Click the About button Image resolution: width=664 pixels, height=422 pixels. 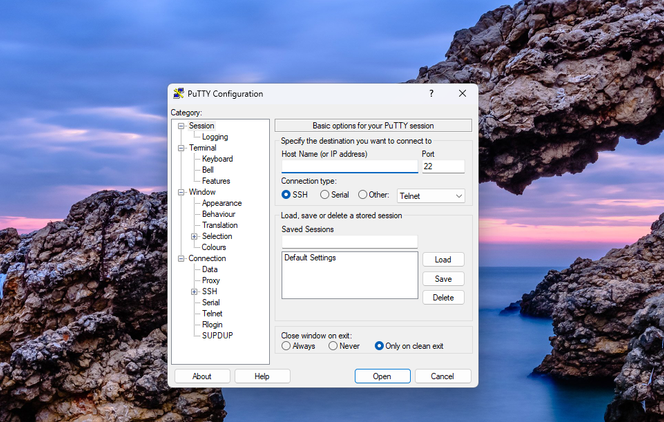click(202, 376)
